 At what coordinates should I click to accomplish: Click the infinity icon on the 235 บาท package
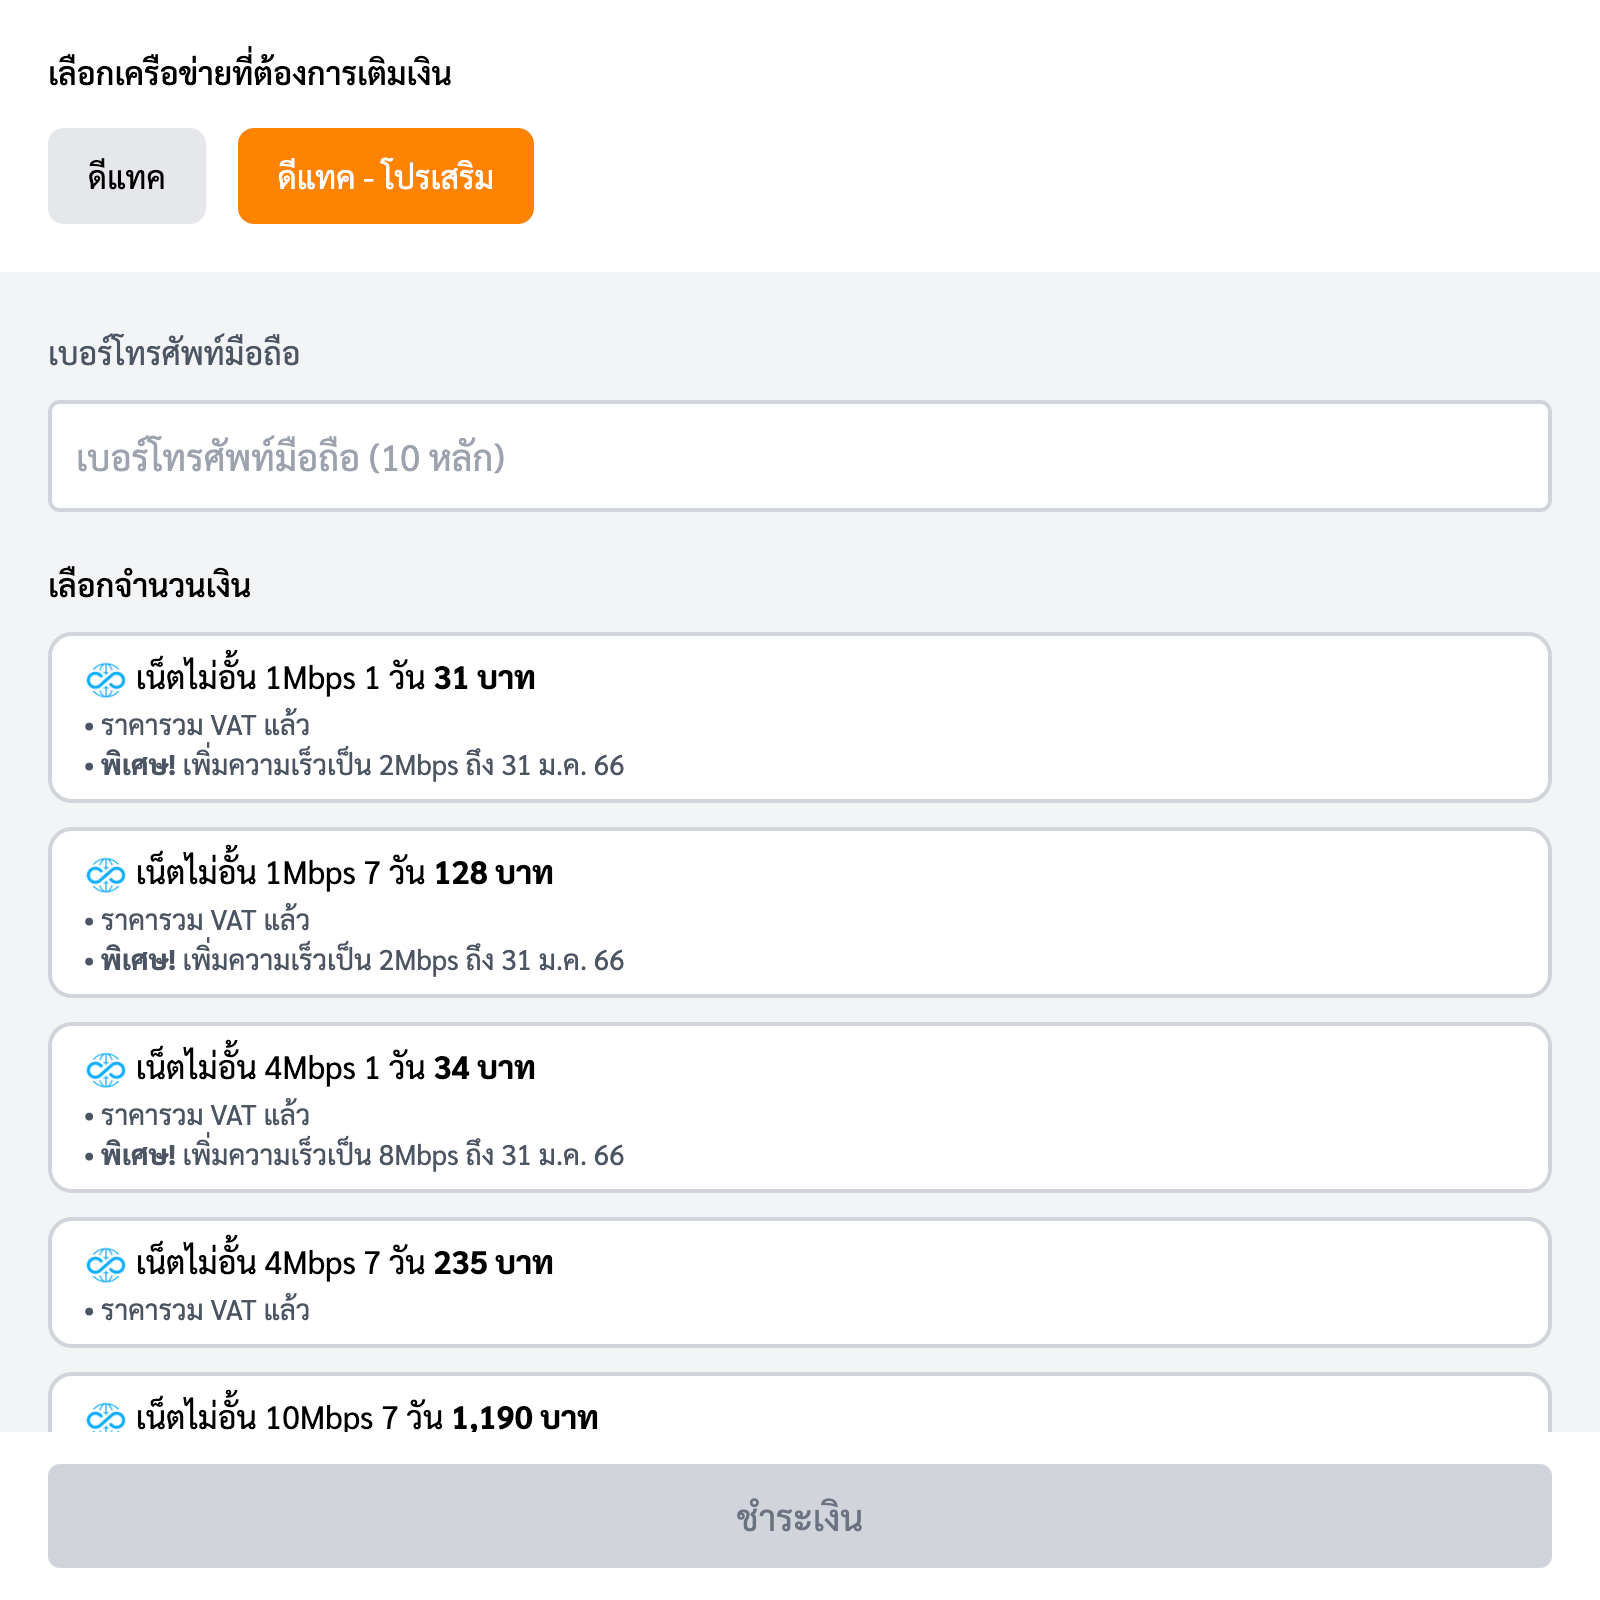point(105,1265)
